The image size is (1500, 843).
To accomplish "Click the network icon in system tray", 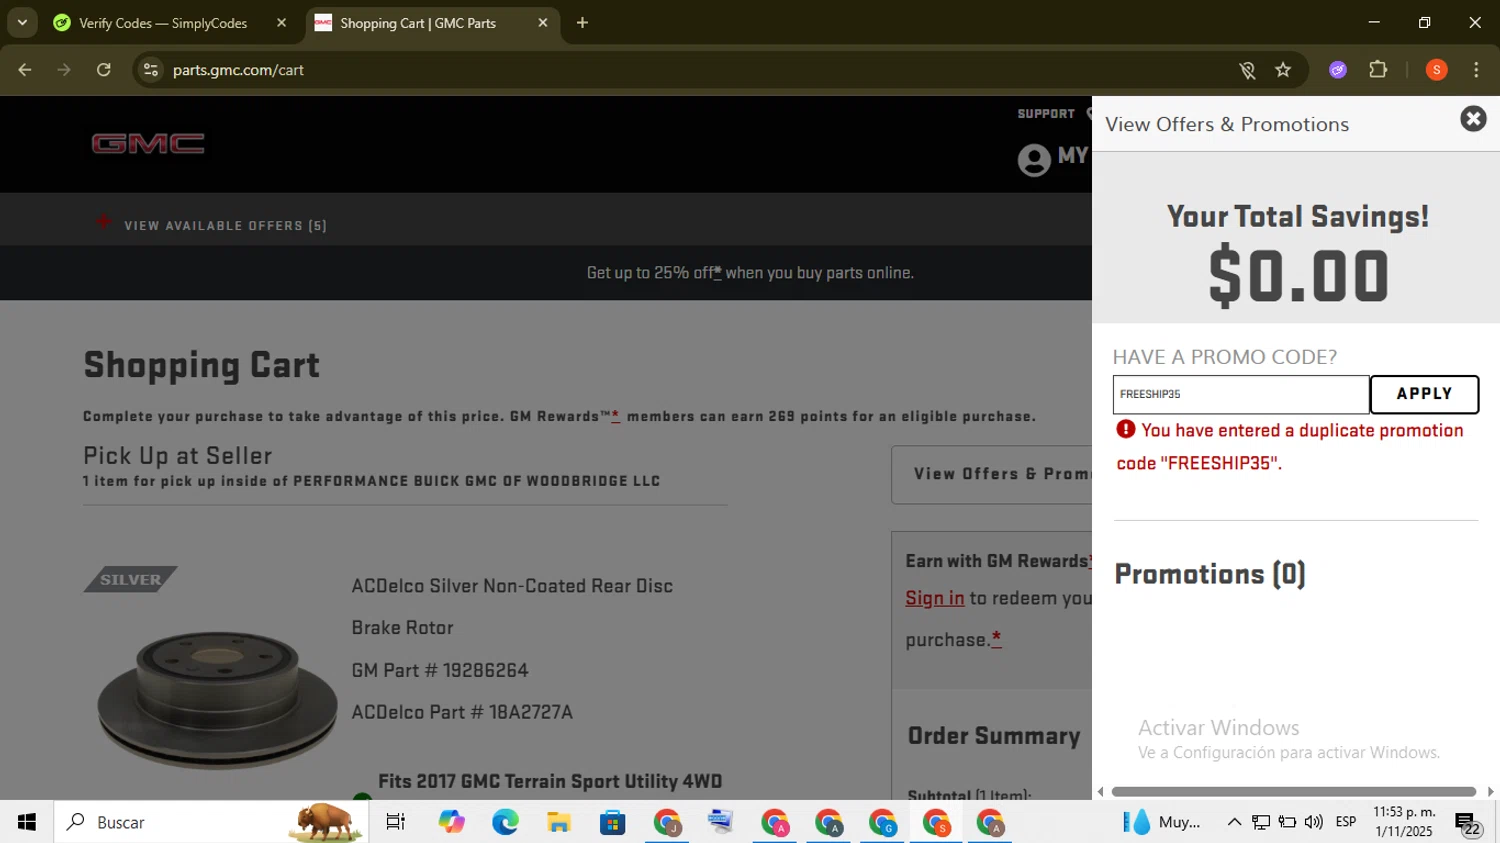I will point(1261,822).
